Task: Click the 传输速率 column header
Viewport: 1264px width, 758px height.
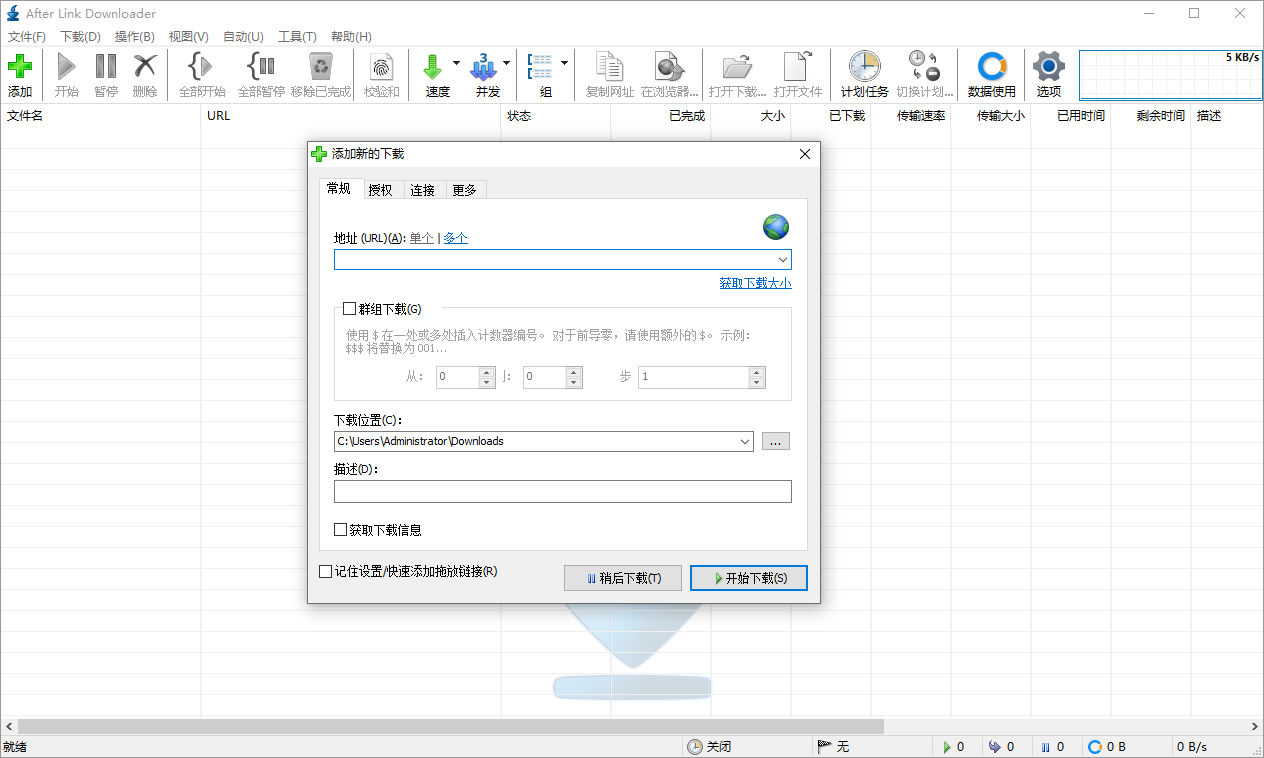Action: click(x=911, y=116)
